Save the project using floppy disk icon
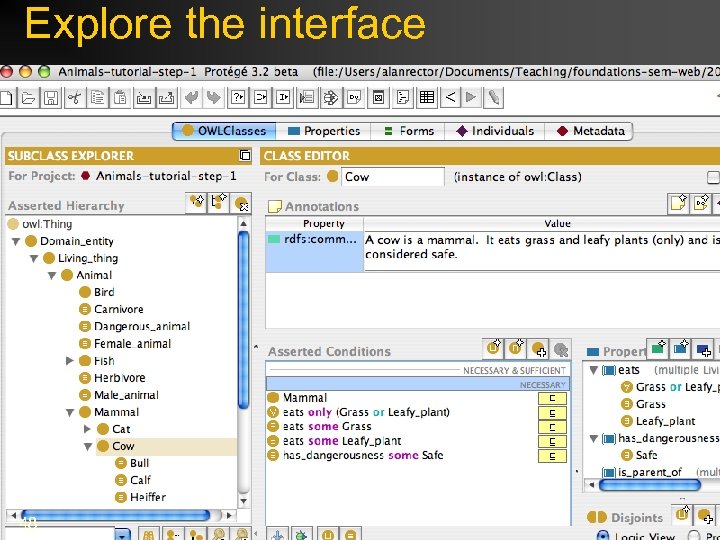Image resolution: width=720 pixels, height=540 pixels. (x=51, y=98)
